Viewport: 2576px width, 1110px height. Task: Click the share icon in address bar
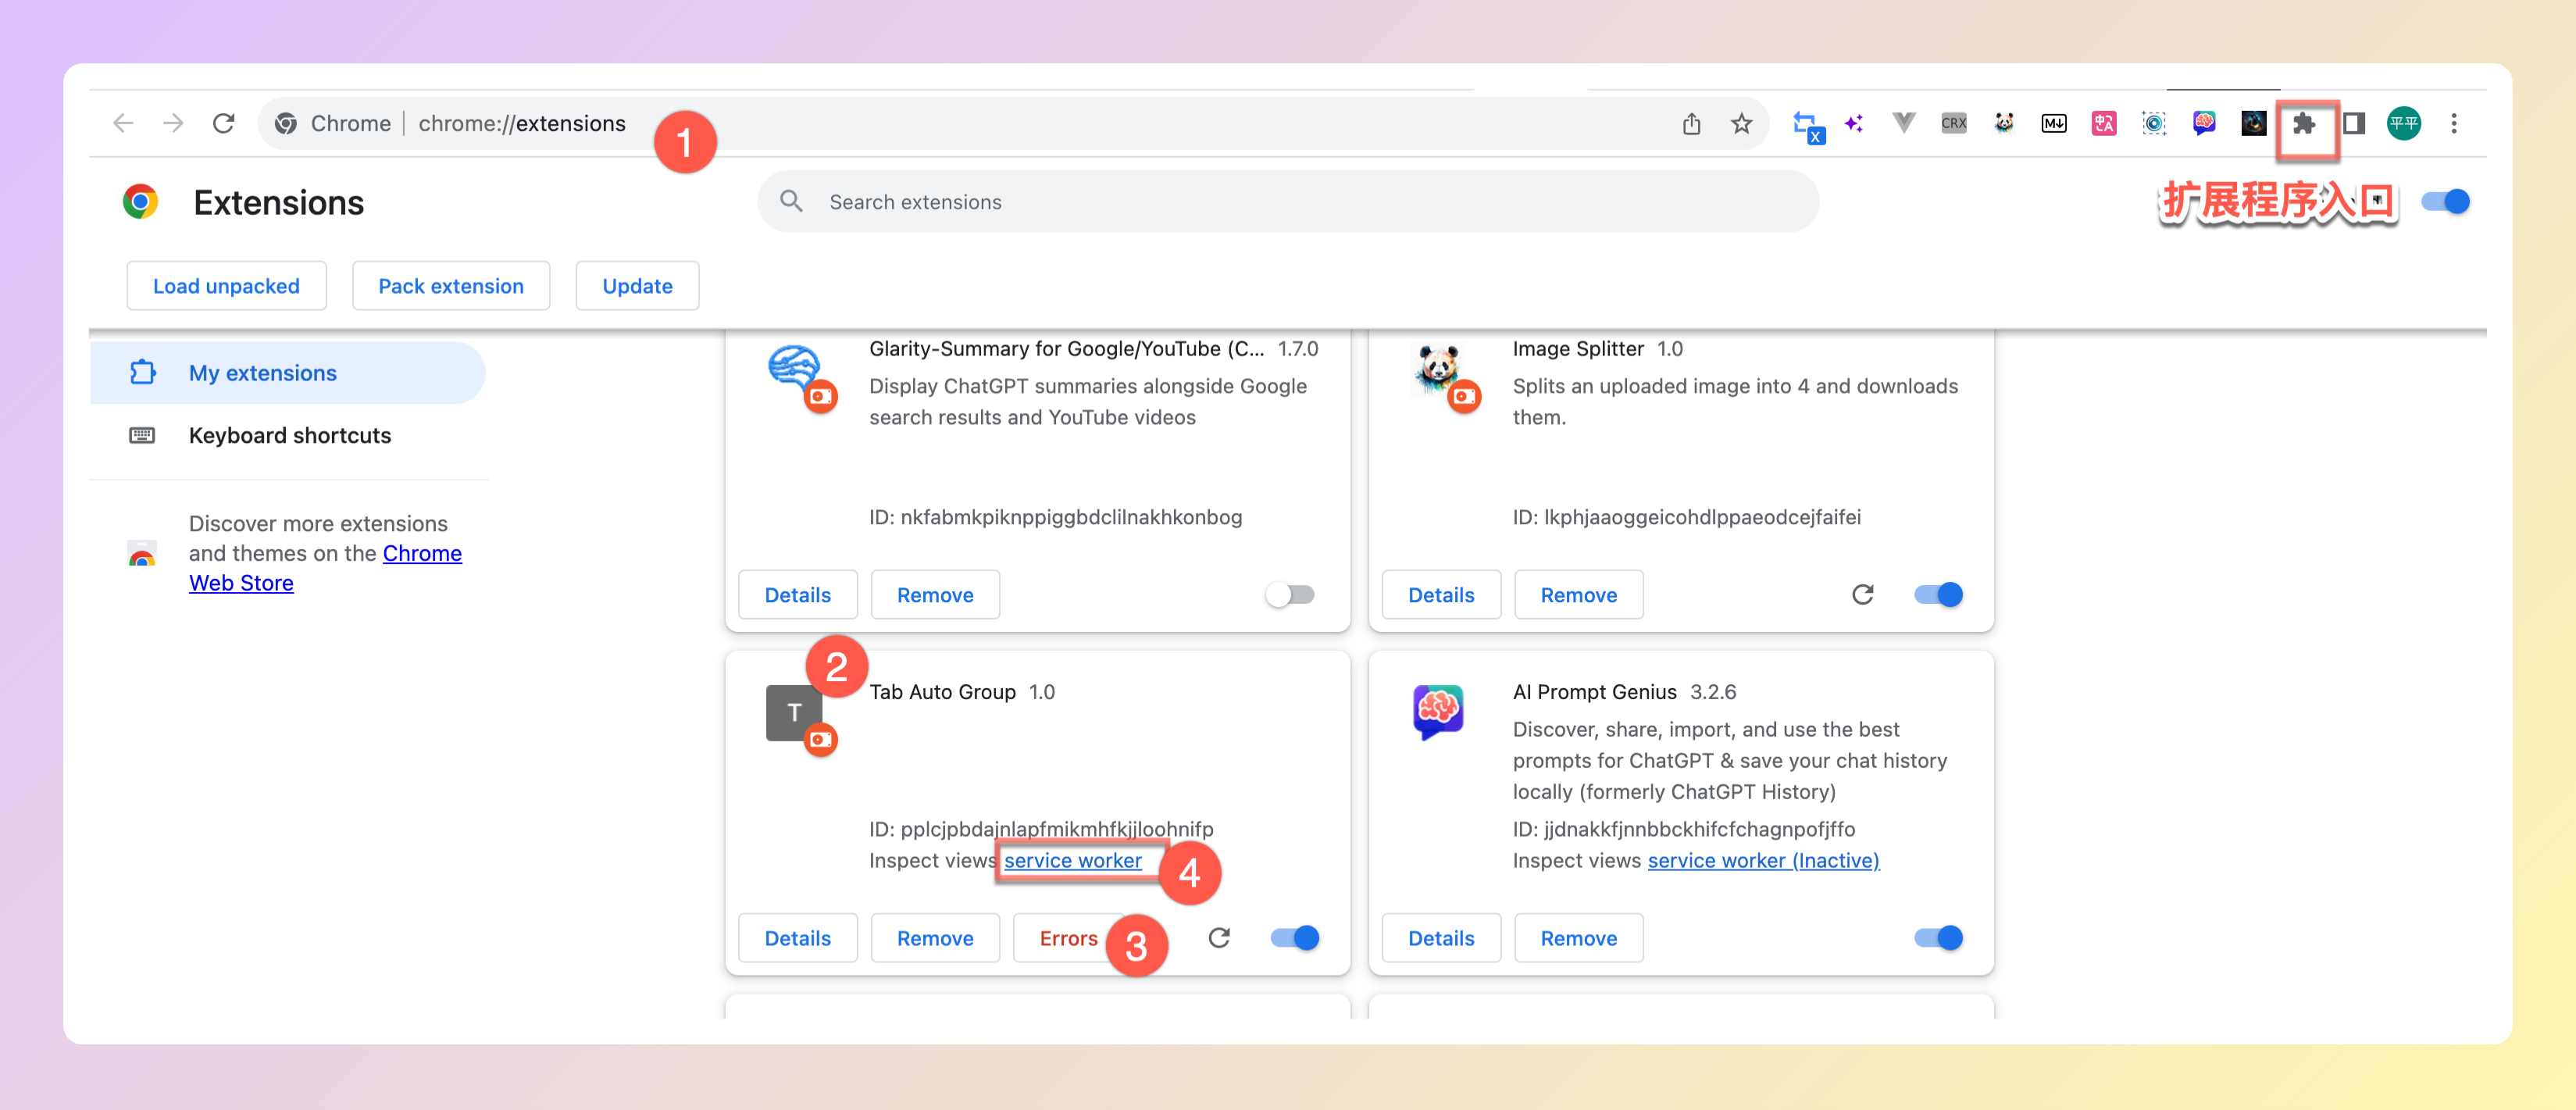1691,124
